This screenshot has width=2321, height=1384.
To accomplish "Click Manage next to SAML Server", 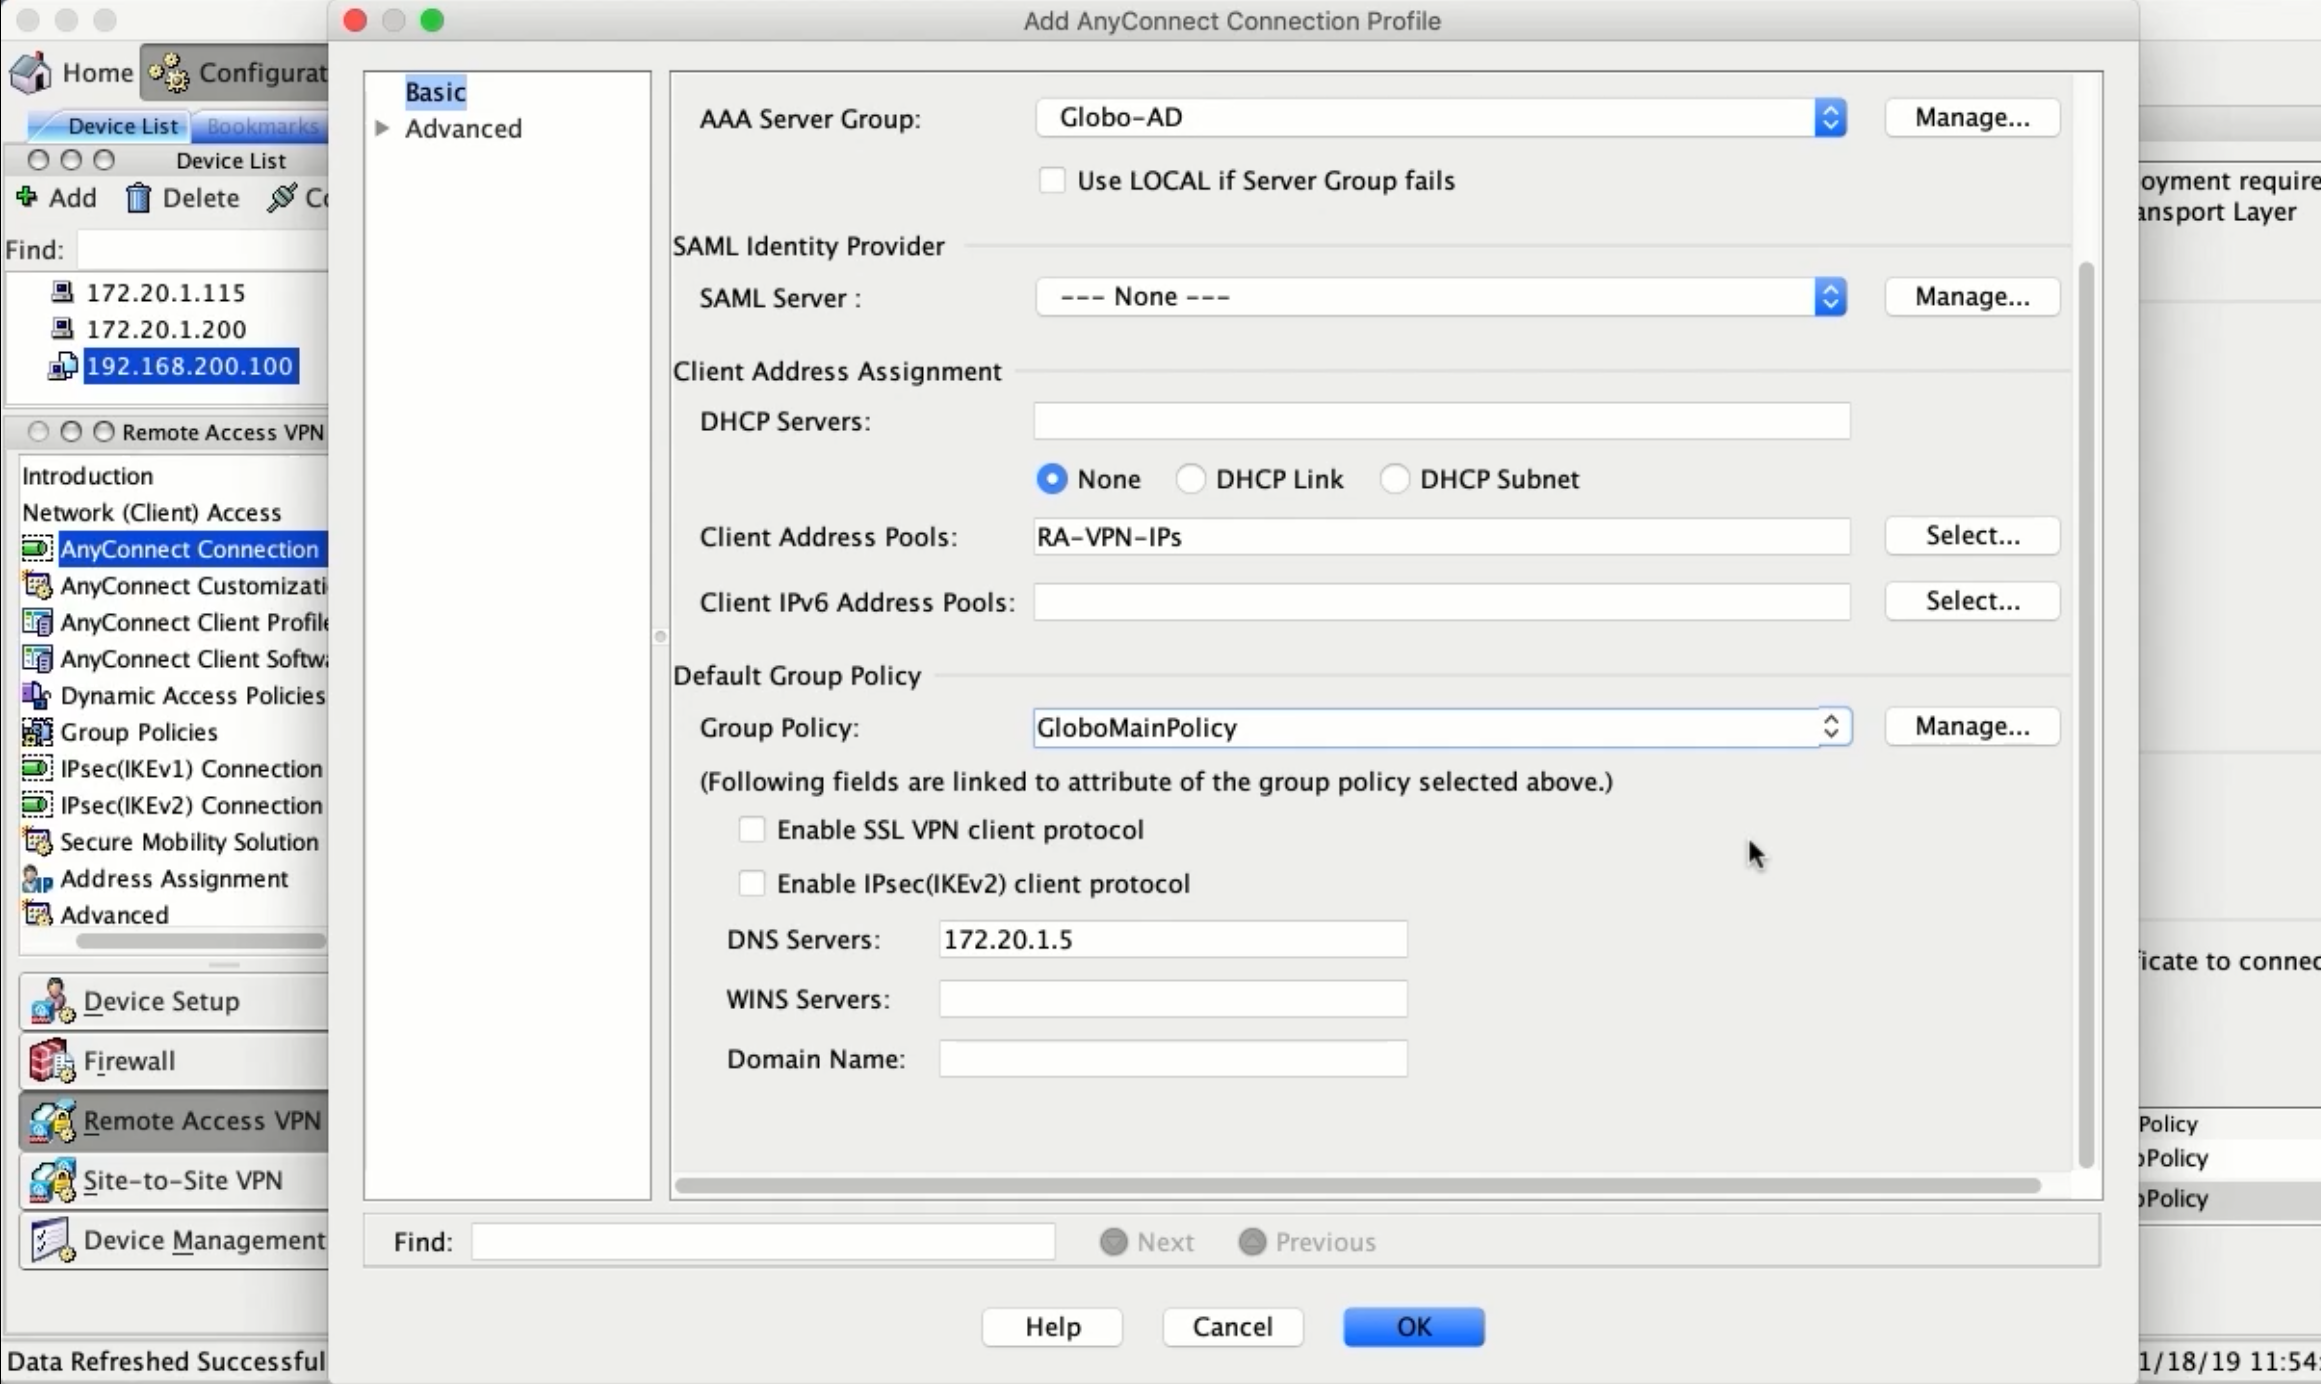I will tap(1972, 297).
